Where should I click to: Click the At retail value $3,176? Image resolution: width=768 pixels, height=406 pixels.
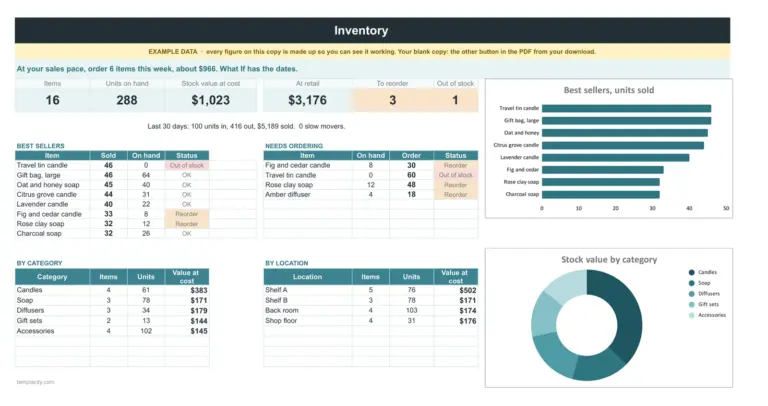point(307,100)
